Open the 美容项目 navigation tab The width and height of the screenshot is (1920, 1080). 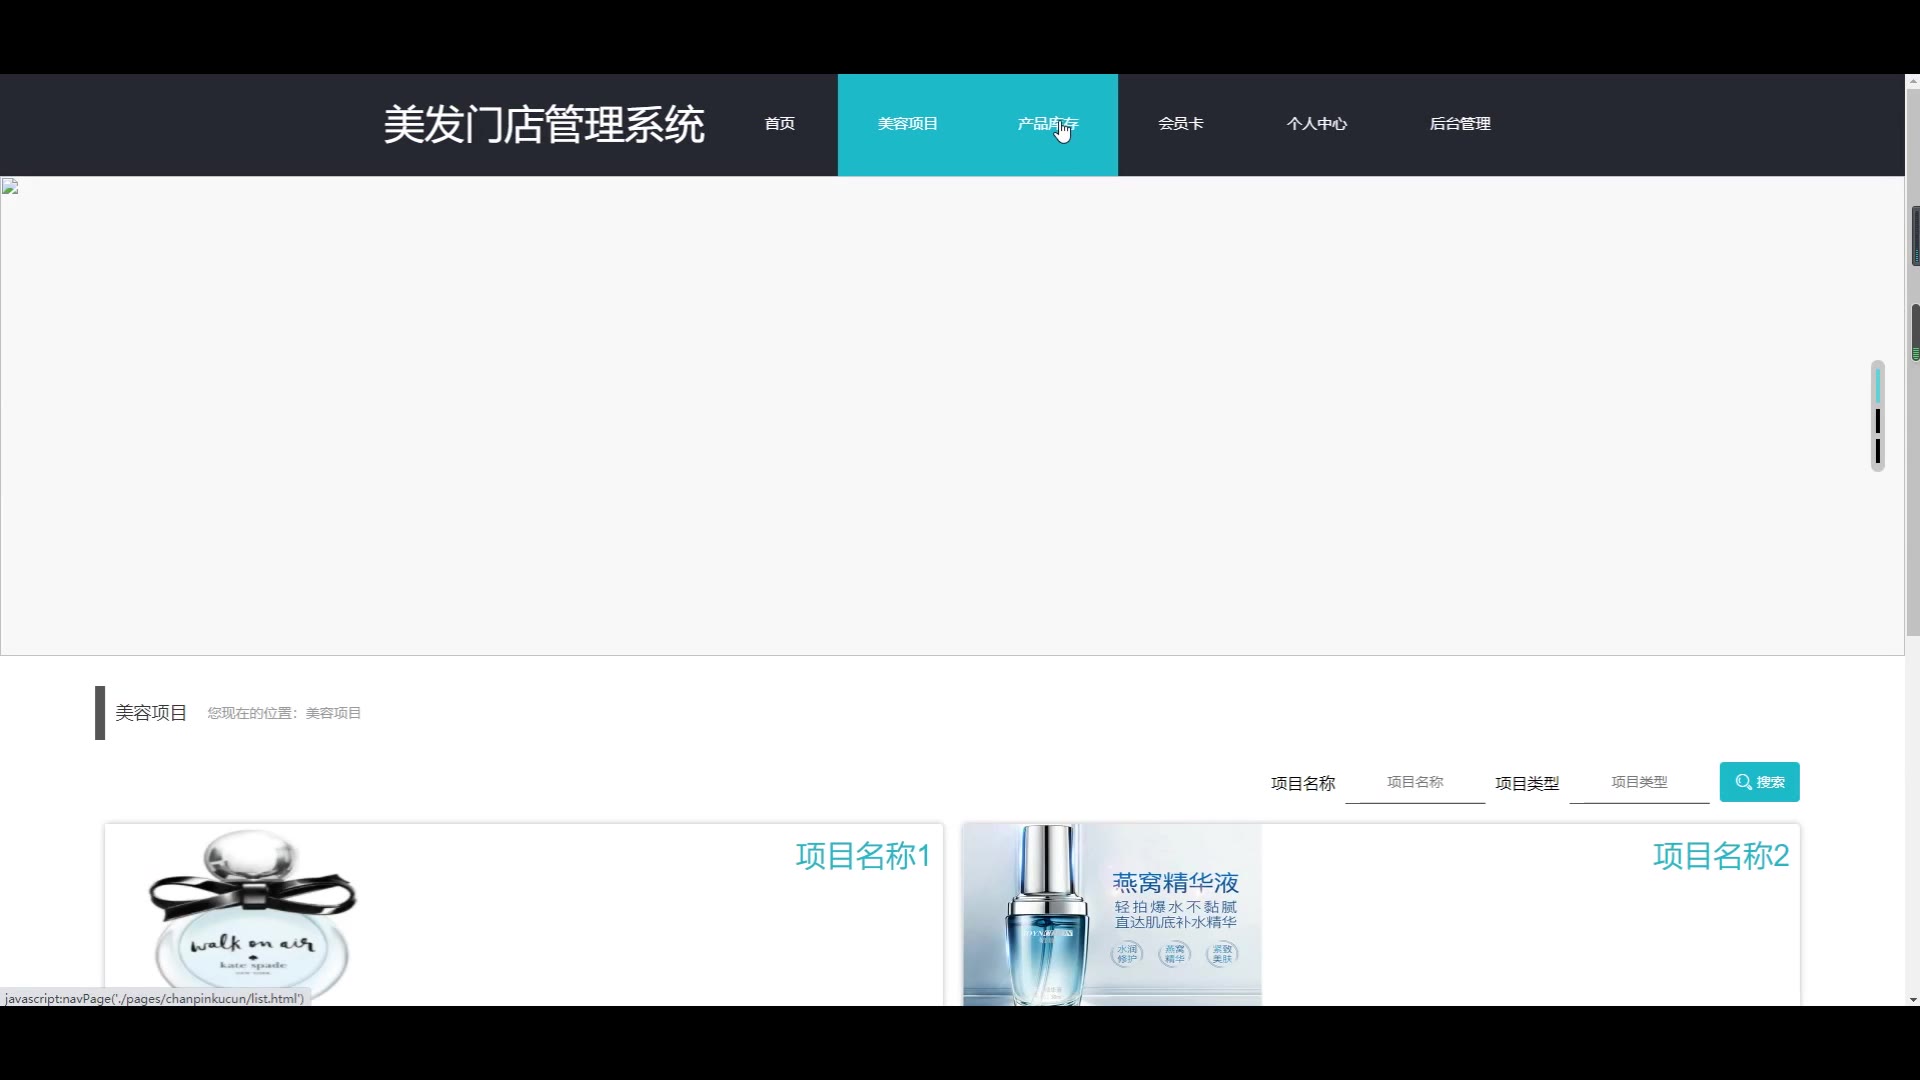(x=907, y=124)
